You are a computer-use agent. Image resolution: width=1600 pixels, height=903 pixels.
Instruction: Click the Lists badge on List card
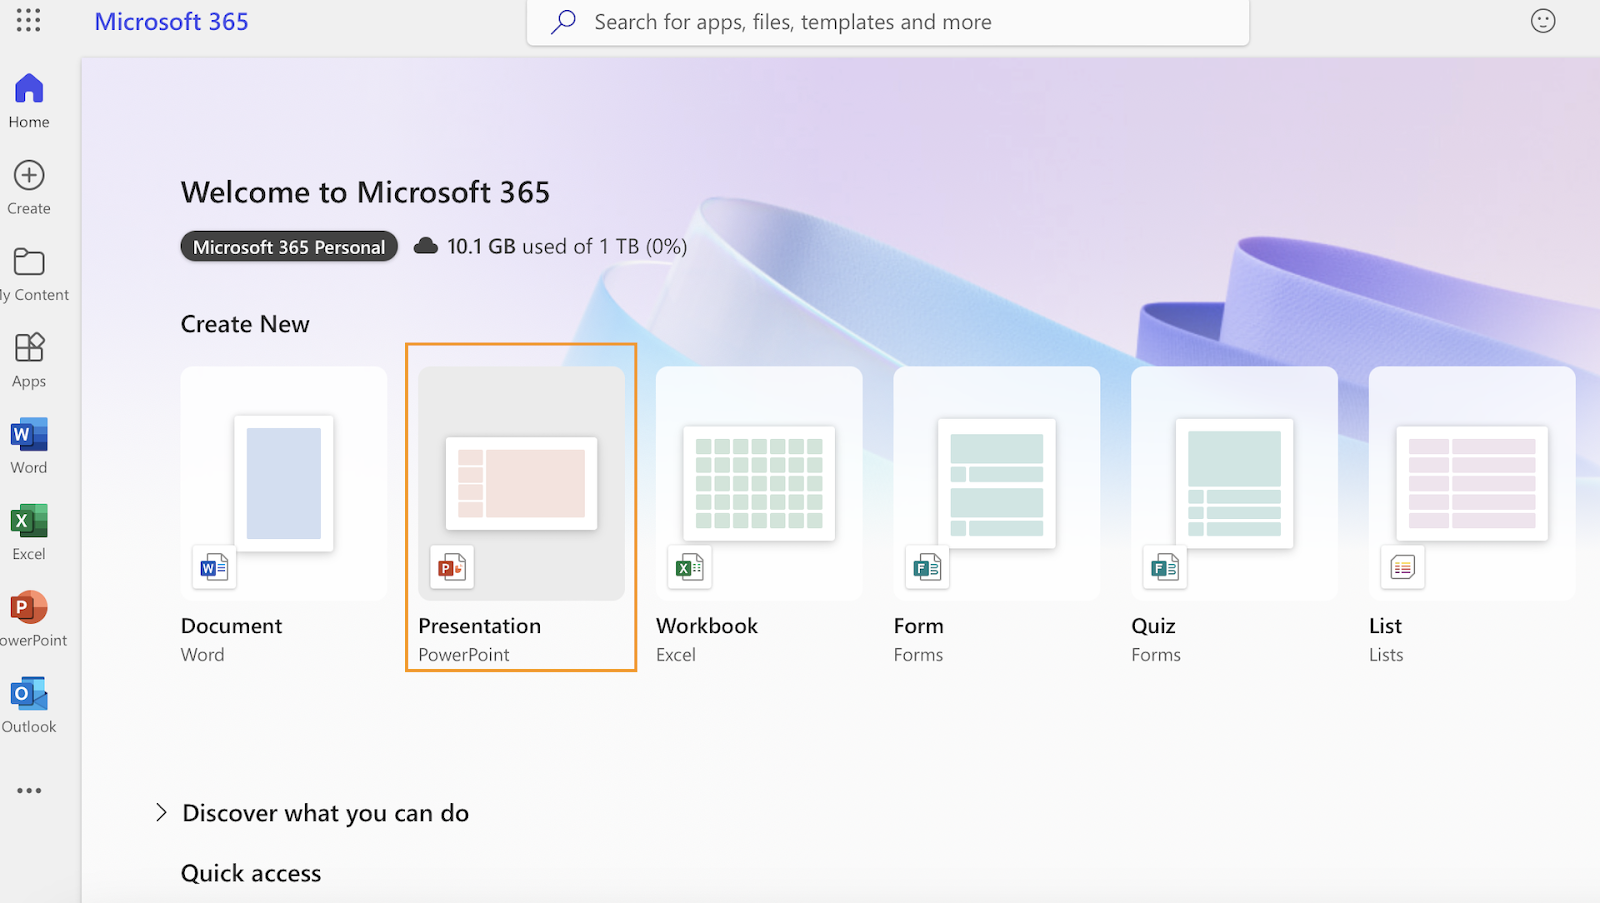pyautogui.click(x=1403, y=568)
